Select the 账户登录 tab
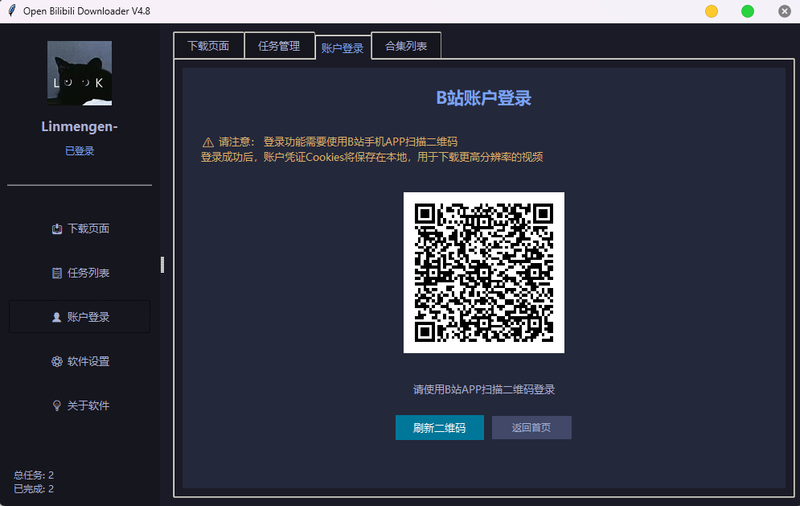 tap(342, 48)
